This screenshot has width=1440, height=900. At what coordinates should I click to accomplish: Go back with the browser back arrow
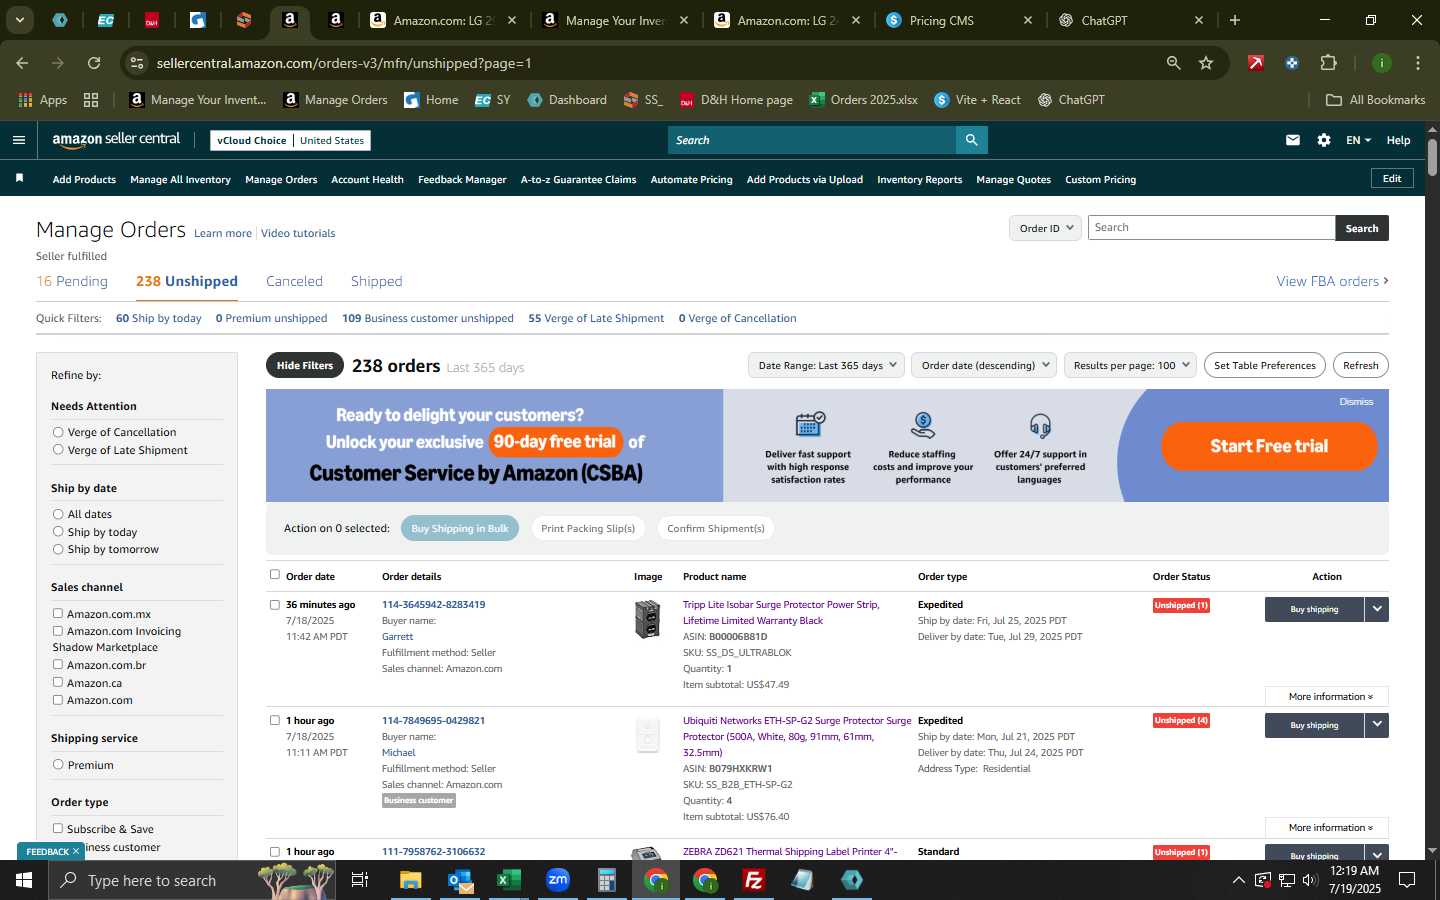coord(22,63)
